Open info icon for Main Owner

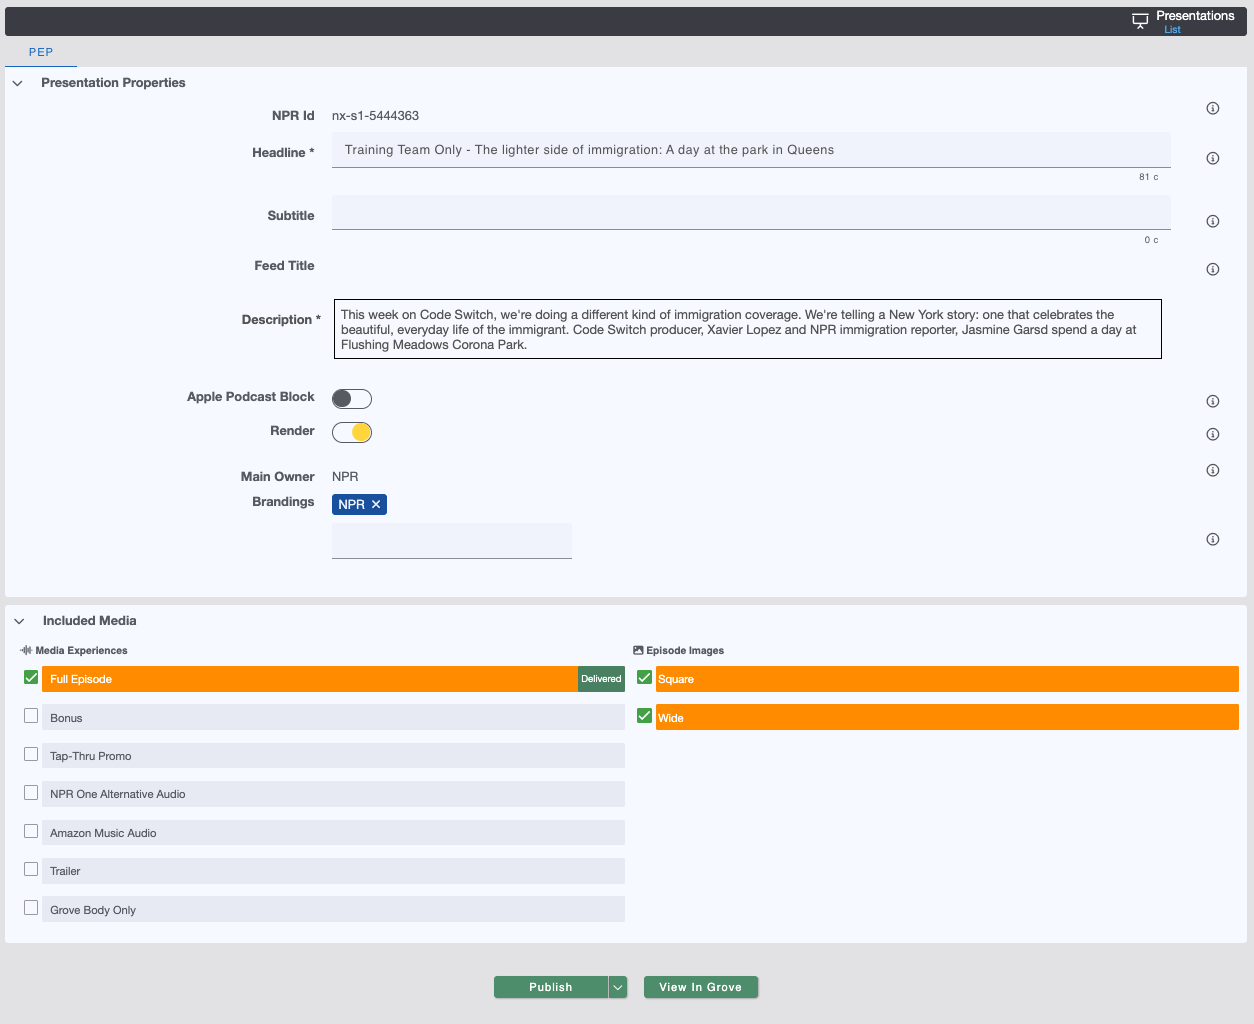1213,470
